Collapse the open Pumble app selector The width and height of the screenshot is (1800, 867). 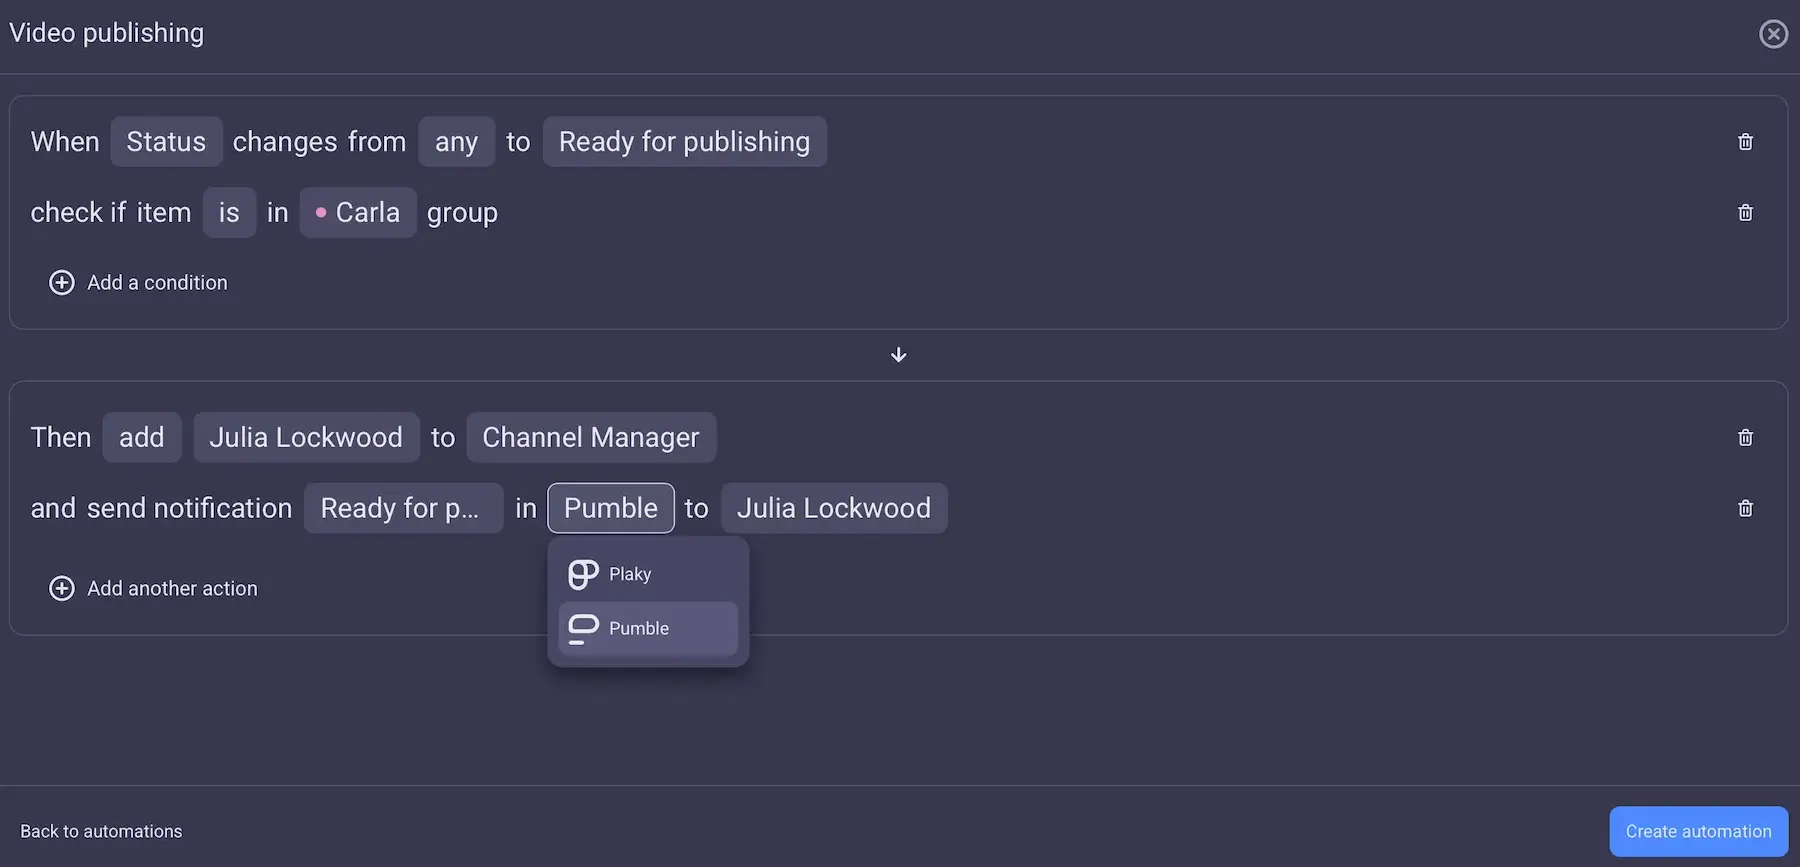click(x=611, y=508)
